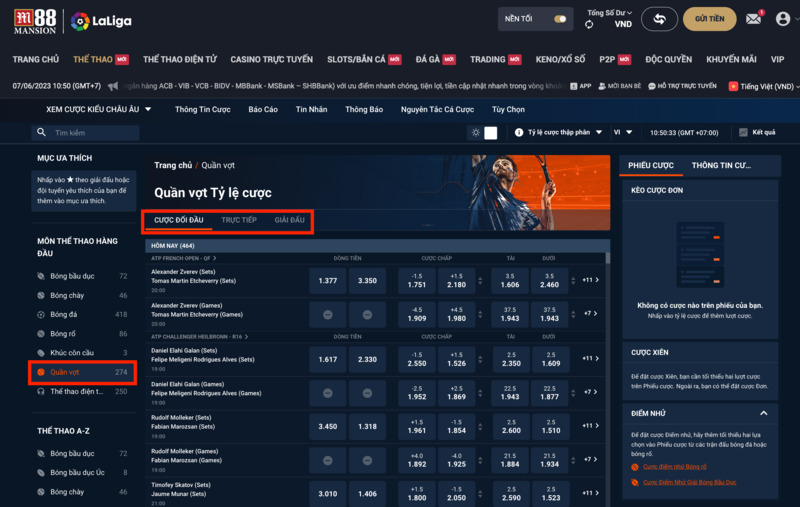The width and height of the screenshot is (800, 507).
Task: Open Thể thao điện tử menu
Action: (180, 59)
